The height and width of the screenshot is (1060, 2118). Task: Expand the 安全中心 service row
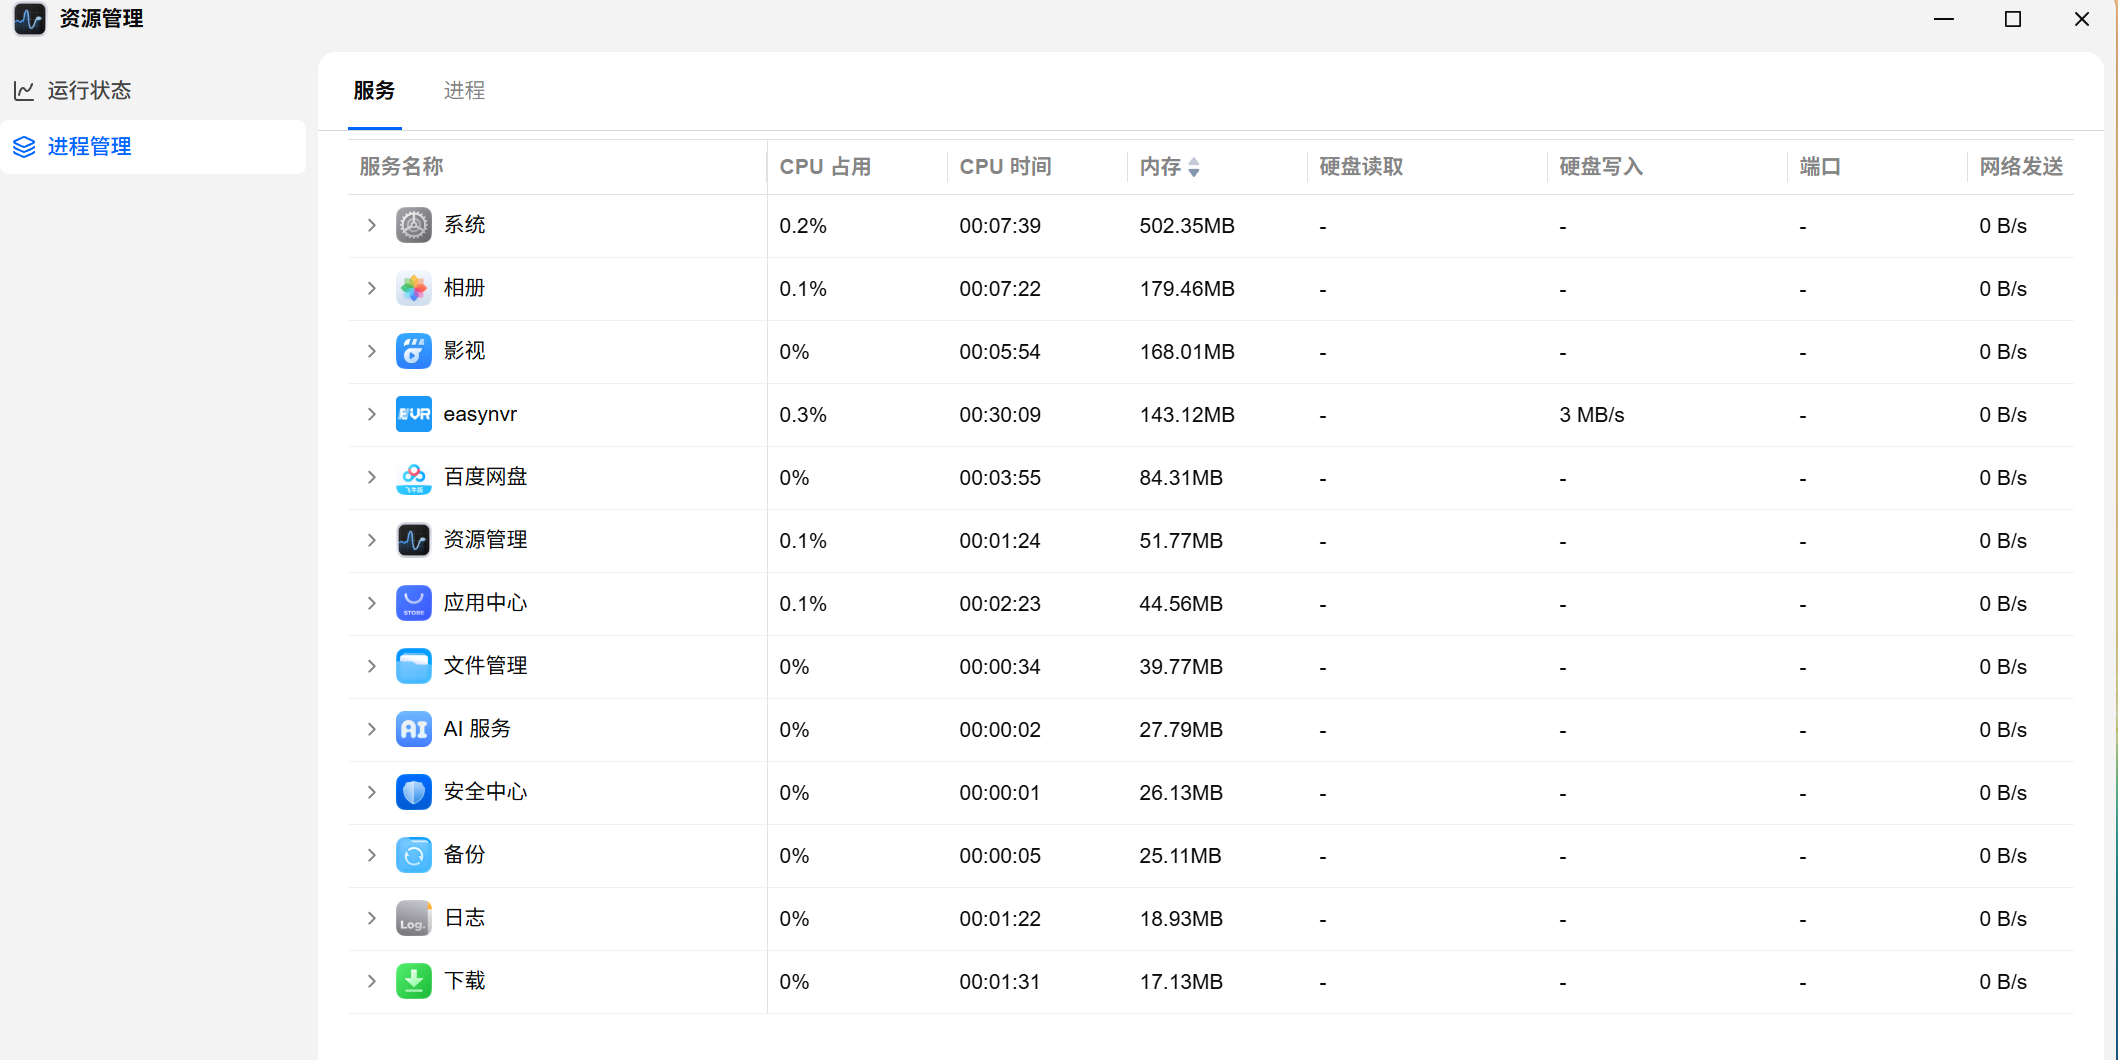click(371, 792)
